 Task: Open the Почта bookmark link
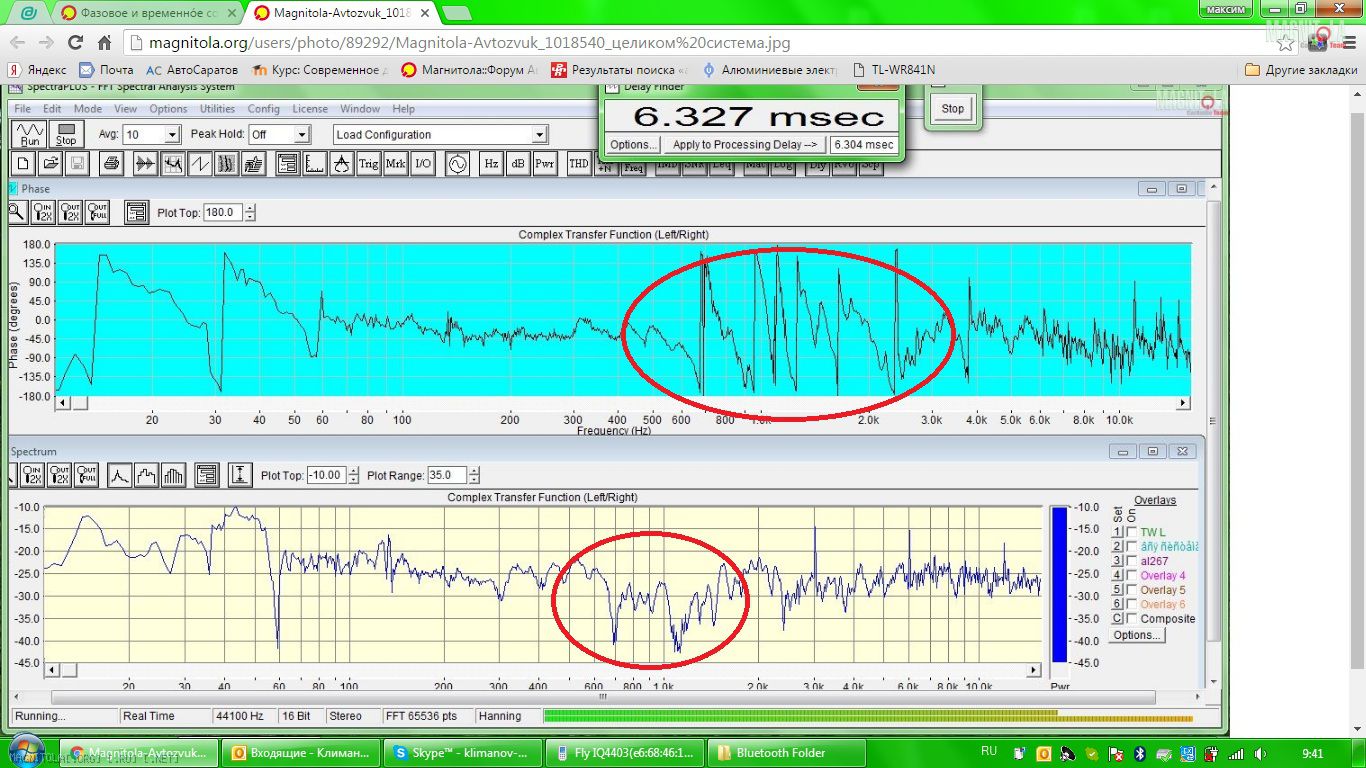[106, 70]
